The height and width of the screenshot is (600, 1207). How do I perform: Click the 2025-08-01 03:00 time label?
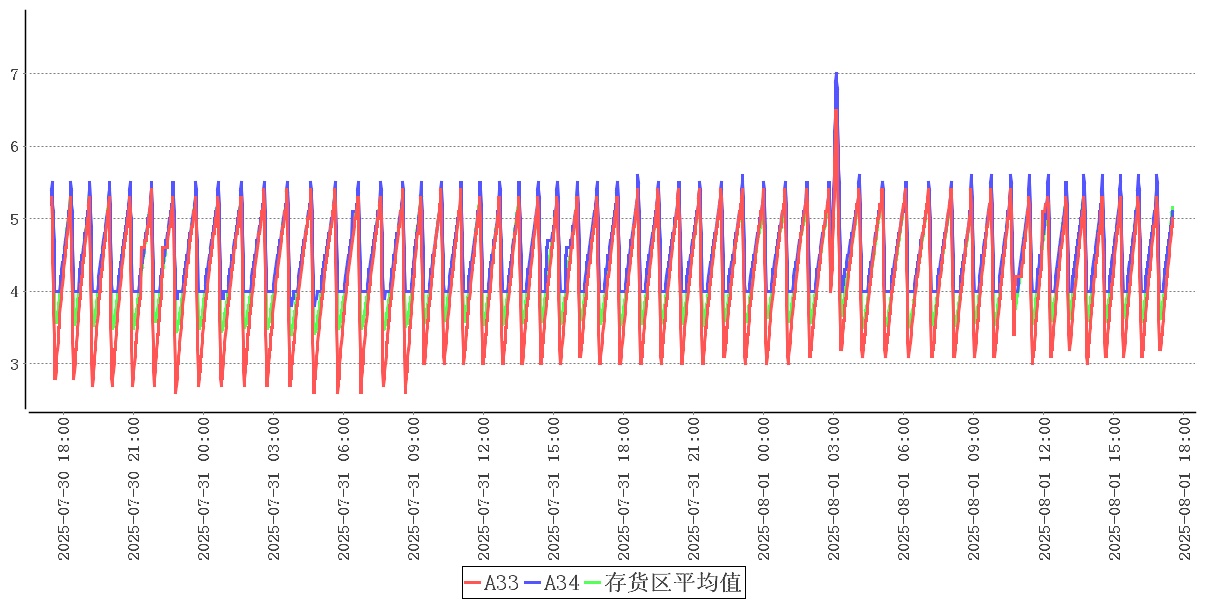pyautogui.click(x=834, y=489)
